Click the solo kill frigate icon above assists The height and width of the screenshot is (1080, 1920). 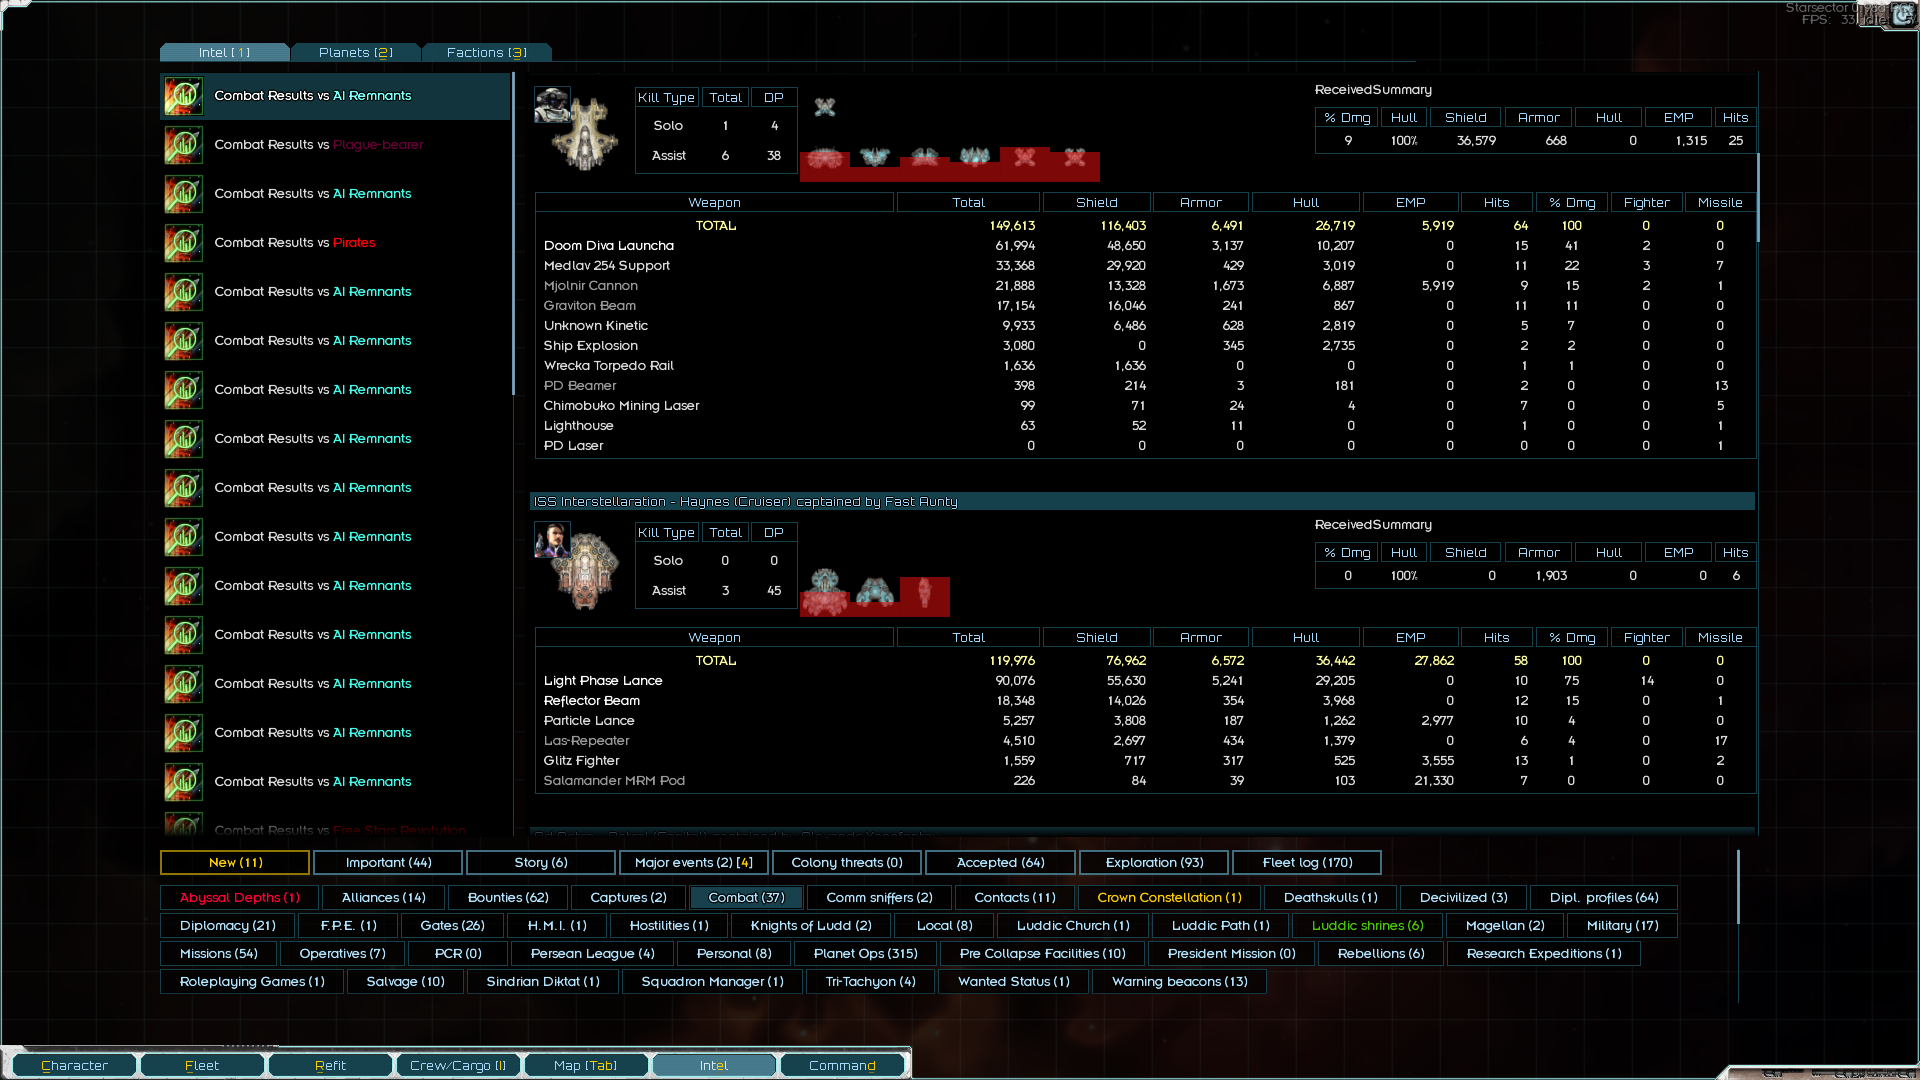pyautogui.click(x=824, y=107)
